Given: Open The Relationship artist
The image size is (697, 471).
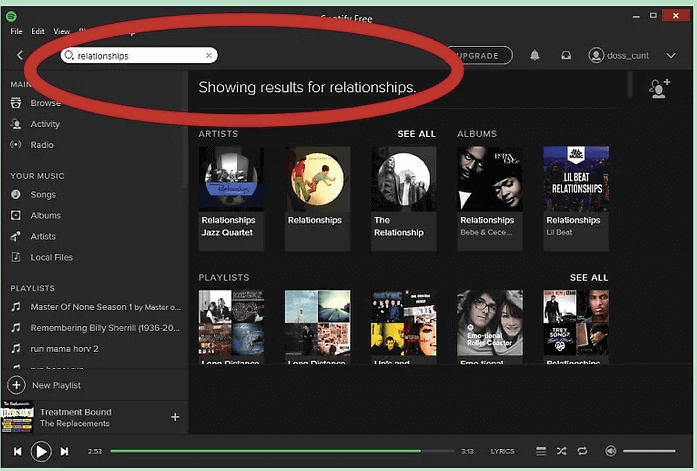Looking at the screenshot, I should [404, 199].
